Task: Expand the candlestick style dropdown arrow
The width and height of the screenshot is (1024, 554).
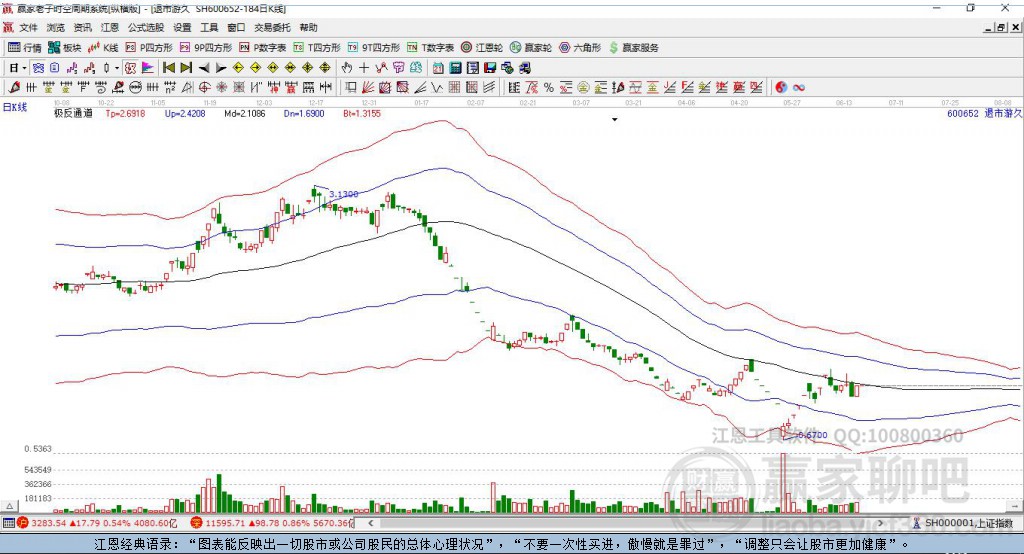Action: [117, 68]
